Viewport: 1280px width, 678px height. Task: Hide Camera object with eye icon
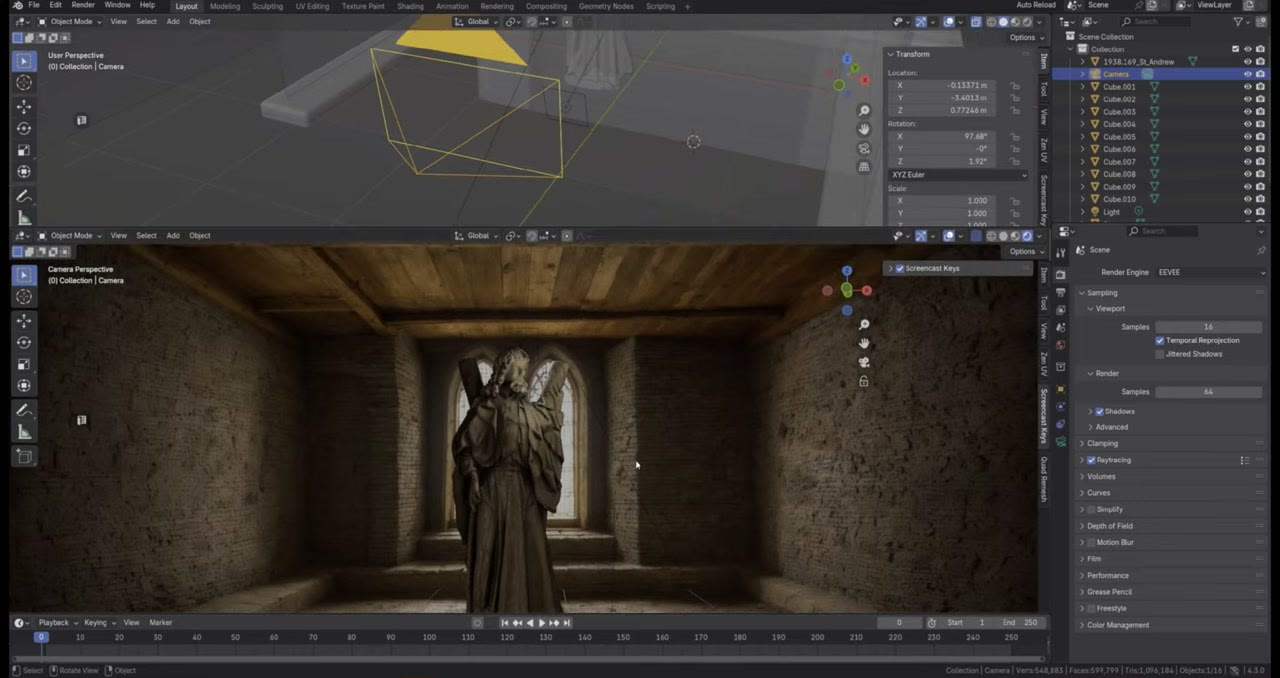click(1247, 74)
